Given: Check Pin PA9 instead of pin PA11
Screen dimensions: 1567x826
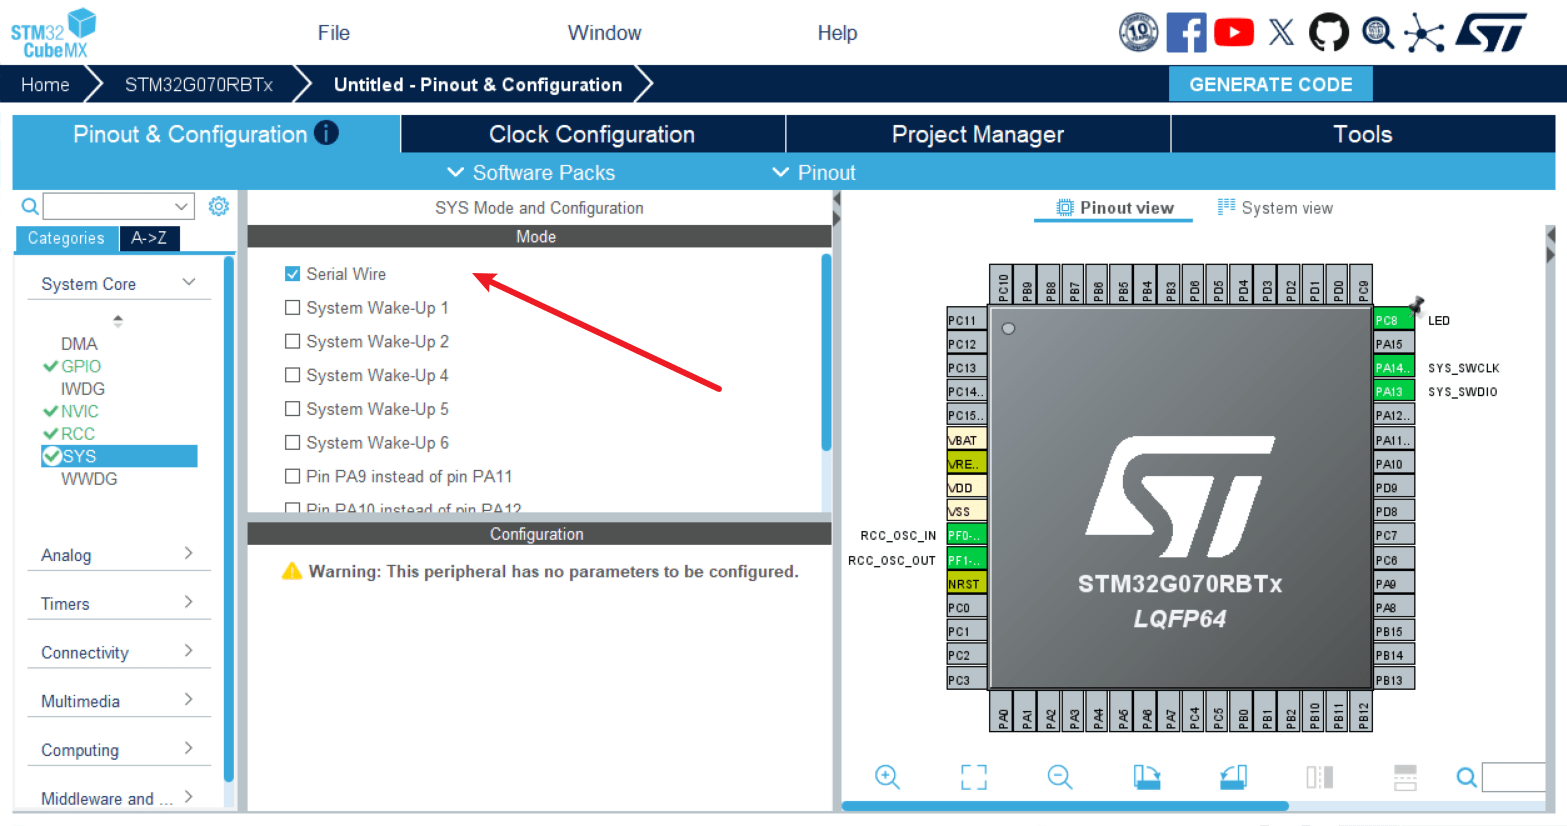Looking at the screenshot, I should tap(293, 476).
